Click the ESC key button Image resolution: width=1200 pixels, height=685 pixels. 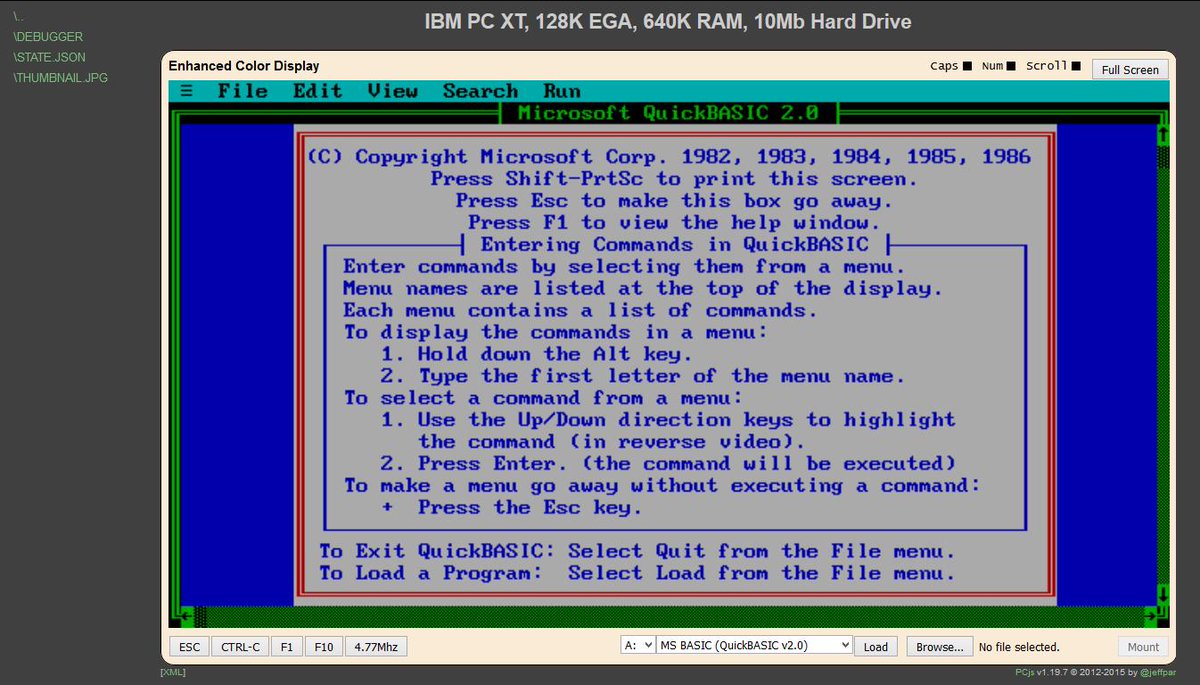(x=189, y=647)
